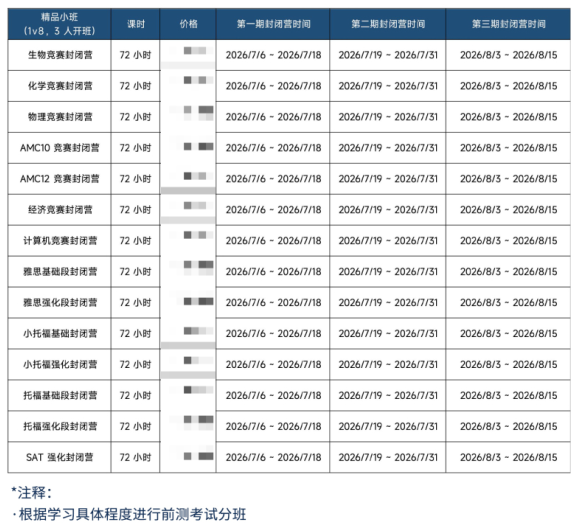Click the 第三期封闭营时间 column header

point(508,24)
